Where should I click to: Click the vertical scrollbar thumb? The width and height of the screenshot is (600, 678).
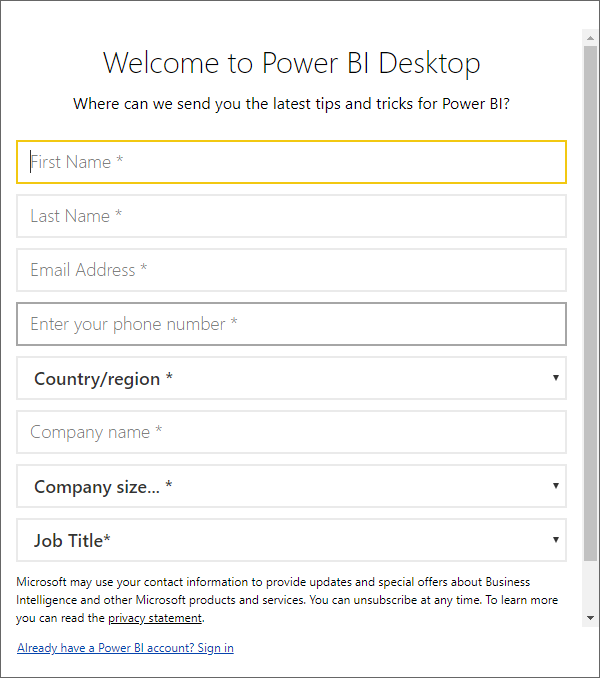coord(590,304)
